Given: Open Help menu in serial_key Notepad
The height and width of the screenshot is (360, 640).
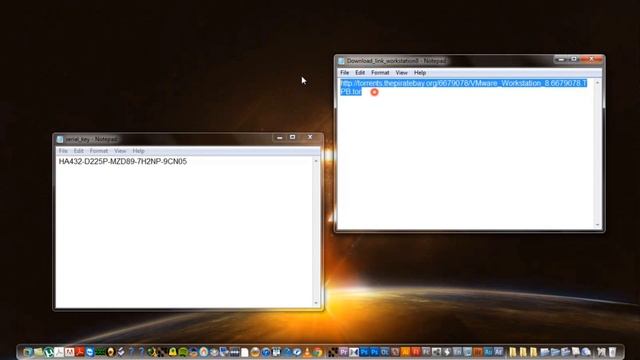Looking at the screenshot, I should click(x=138, y=151).
